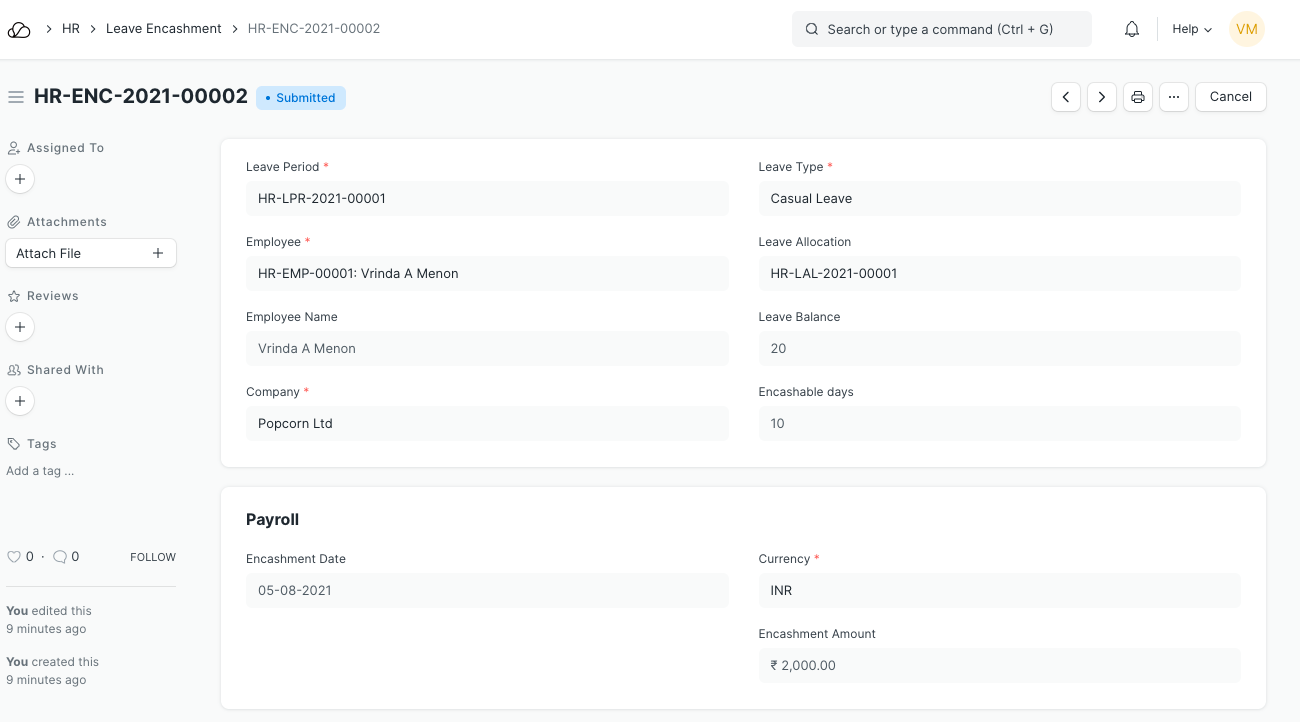This screenshot has width=1300, height=722.
Task: Print this leave encashment document
Action: pos(1138,97)
